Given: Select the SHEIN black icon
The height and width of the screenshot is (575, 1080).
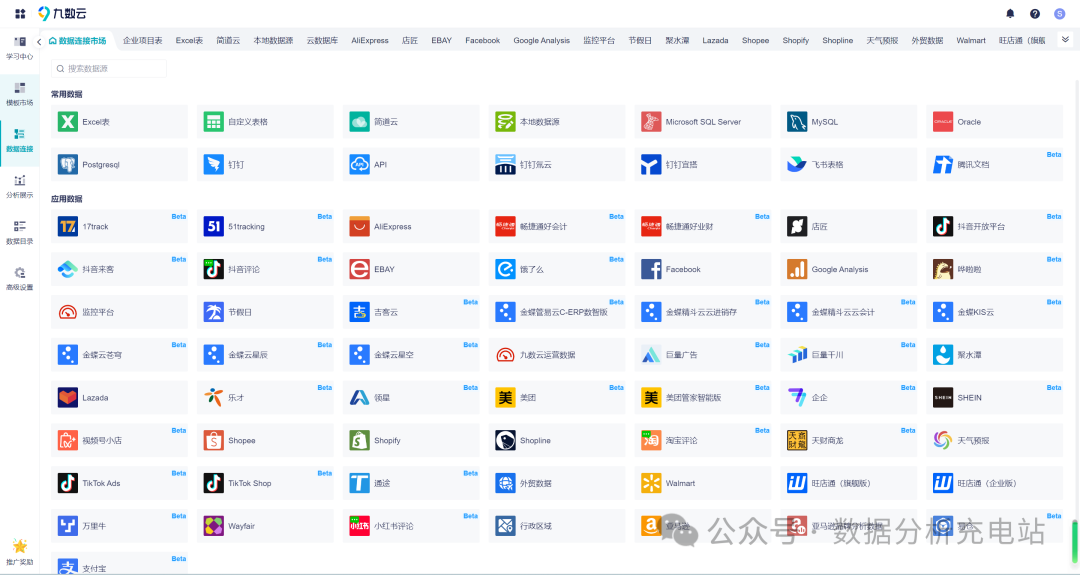Looking at the screenshot, I should pyautogui.click(x=943, y=397).
